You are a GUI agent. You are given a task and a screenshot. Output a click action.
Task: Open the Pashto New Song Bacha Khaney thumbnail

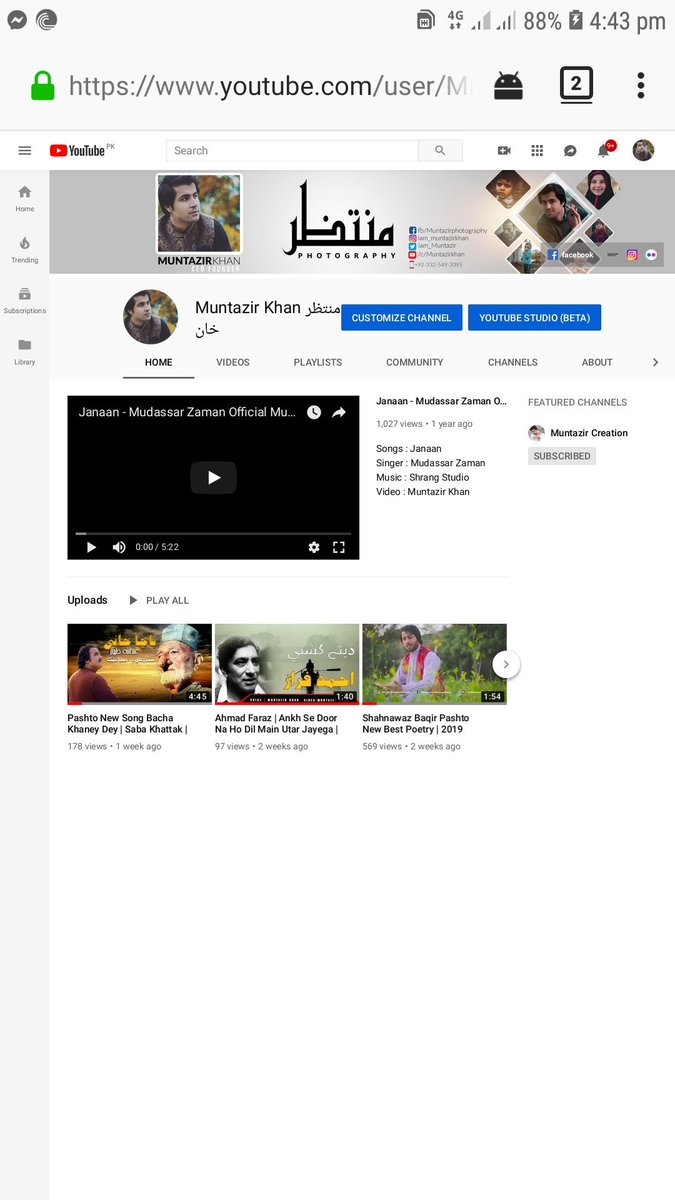coord(139,664)
